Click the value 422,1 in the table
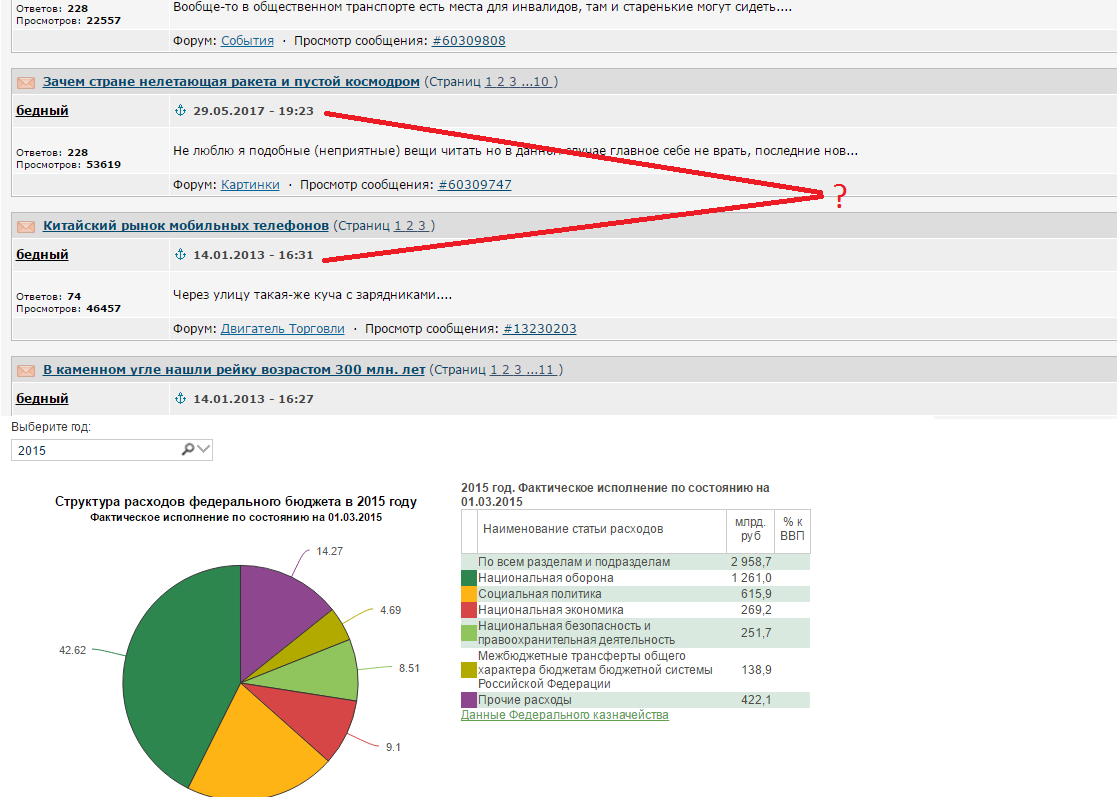 point(756,699)
